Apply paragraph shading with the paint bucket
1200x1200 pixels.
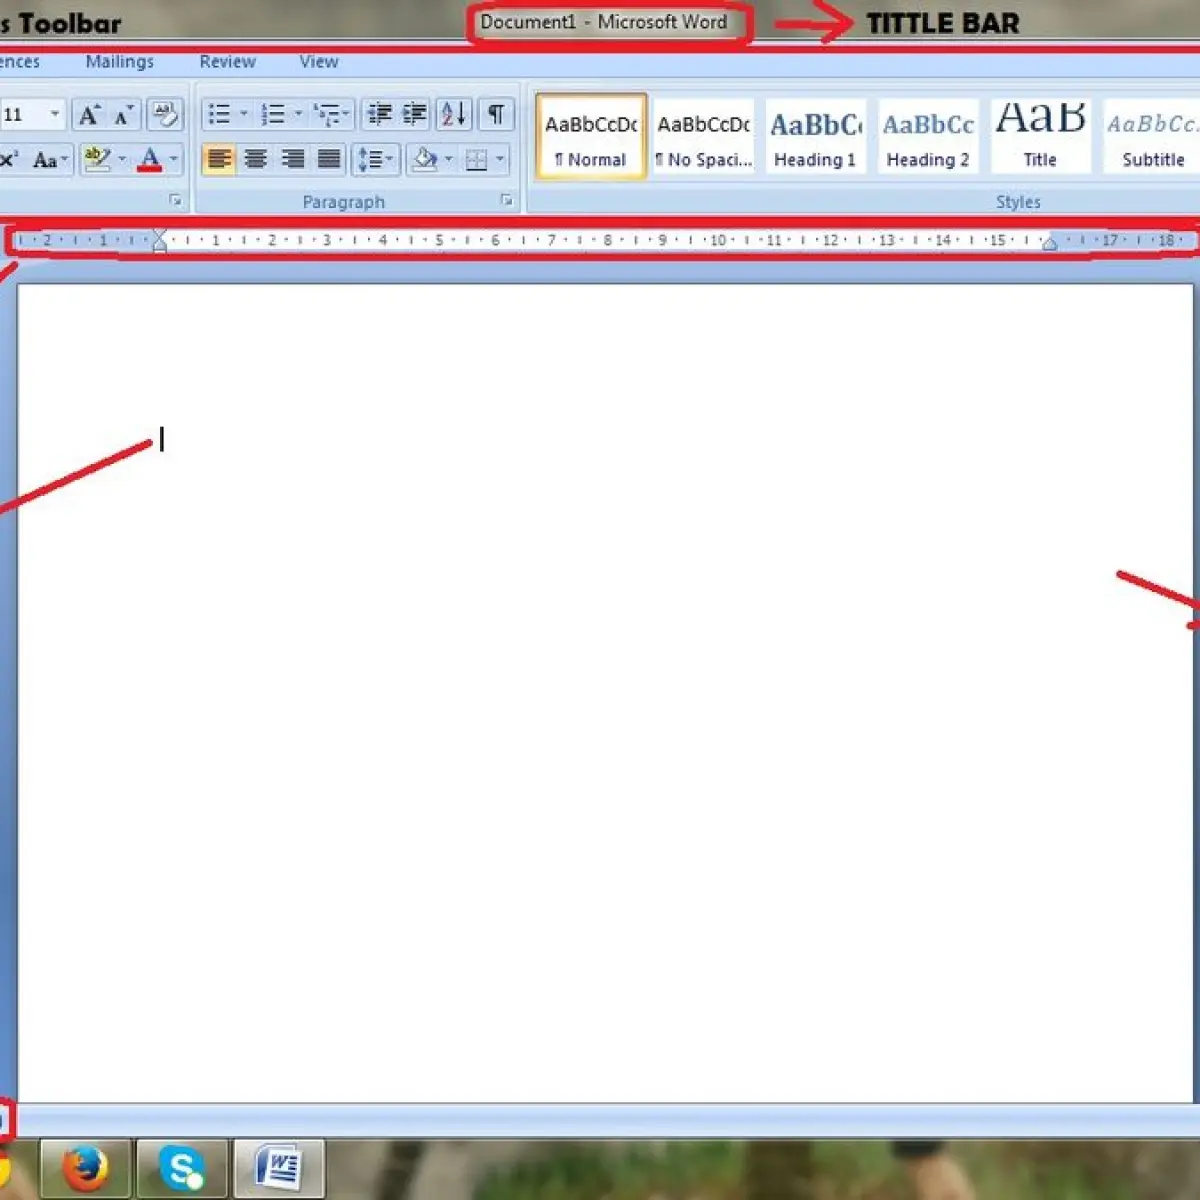point(425,159)
